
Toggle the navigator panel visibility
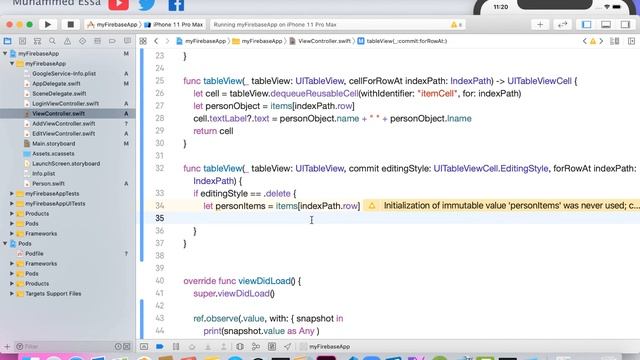pyautogui.click(x=587, y=24)
